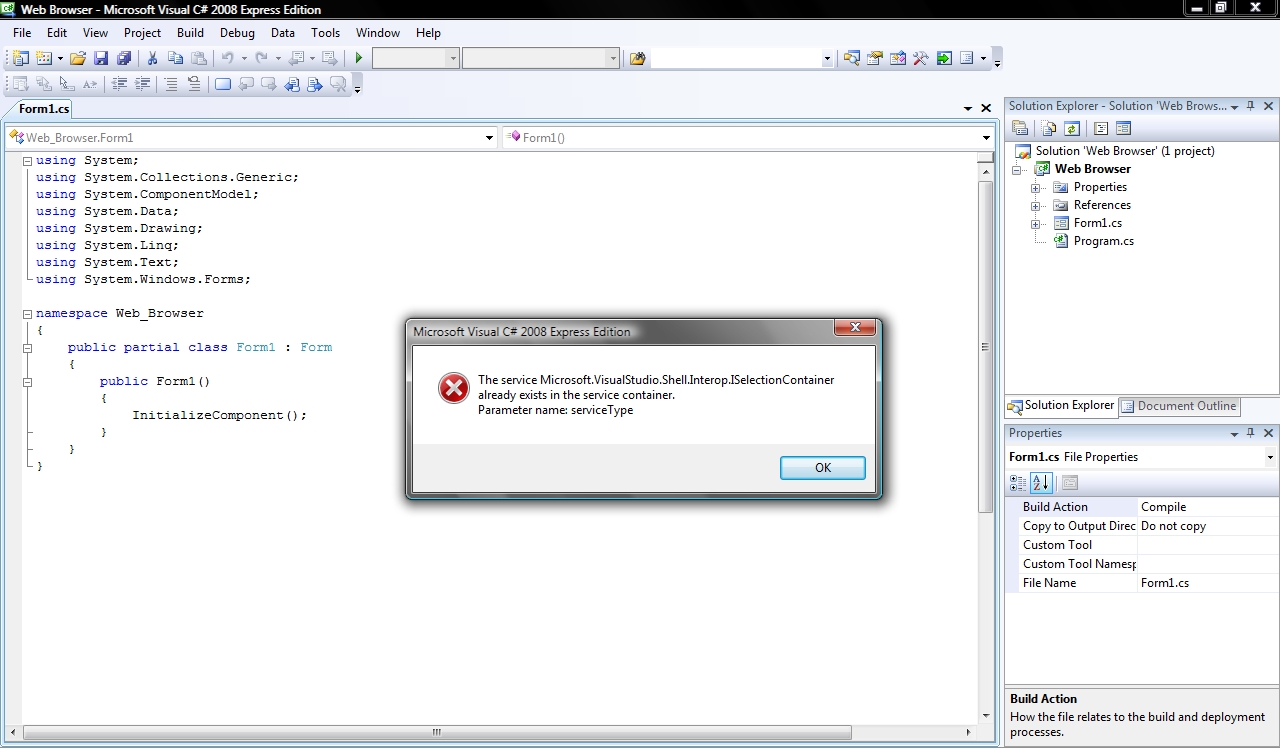Open the Build menu

190,33
